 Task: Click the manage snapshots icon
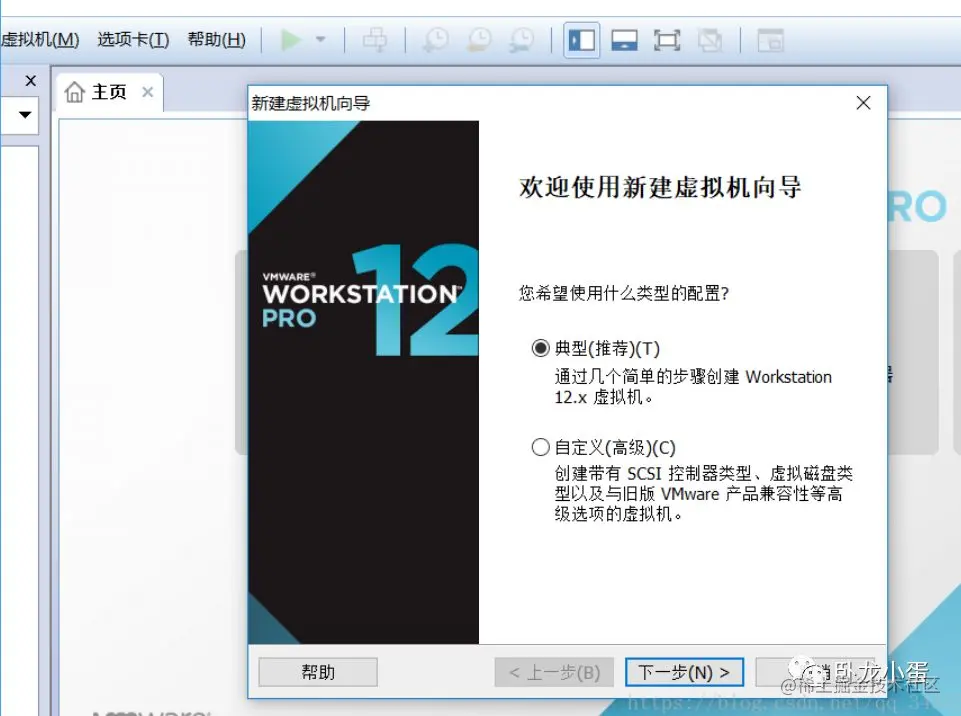522,40
